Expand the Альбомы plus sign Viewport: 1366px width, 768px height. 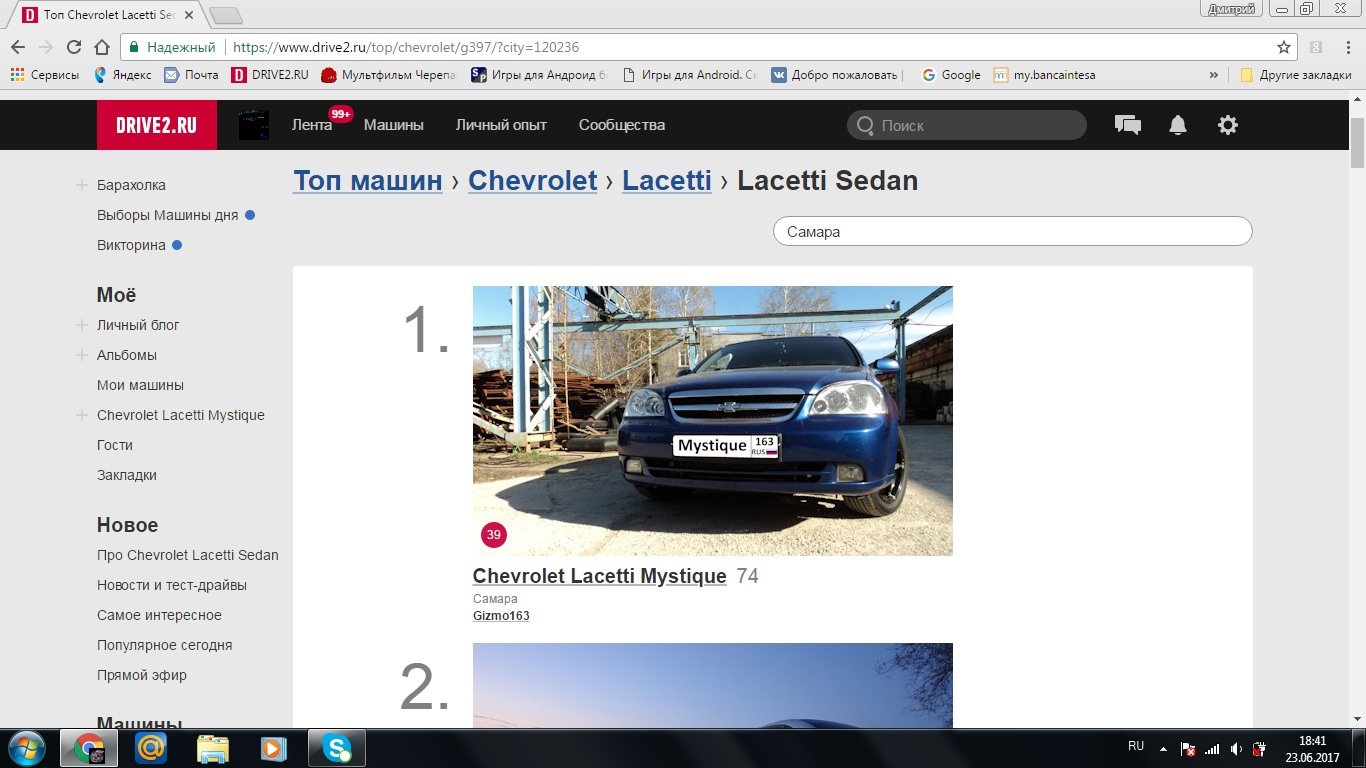coord(82,355)
